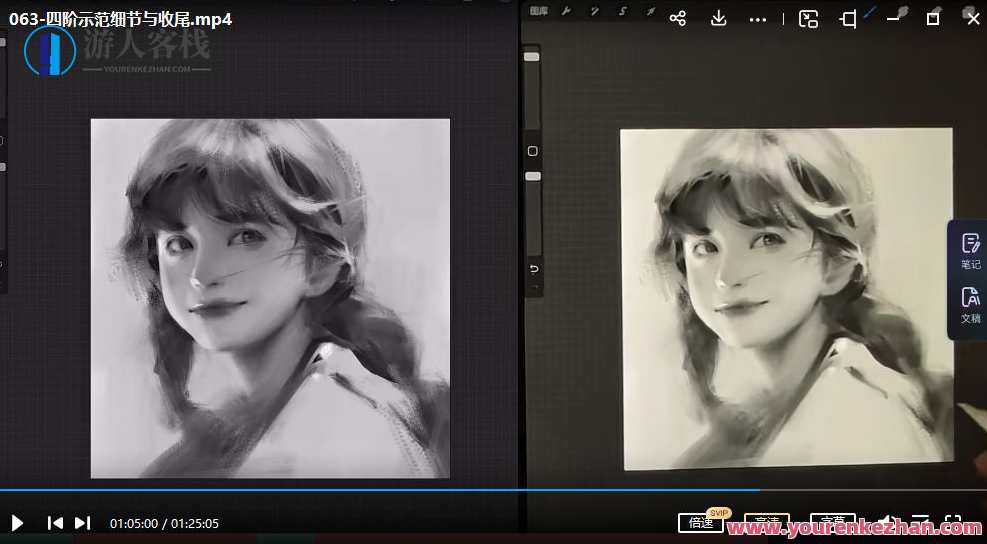987x544 pixels.
Task: Open the three-dots more options menu
Action: click(x=758, y=19)
